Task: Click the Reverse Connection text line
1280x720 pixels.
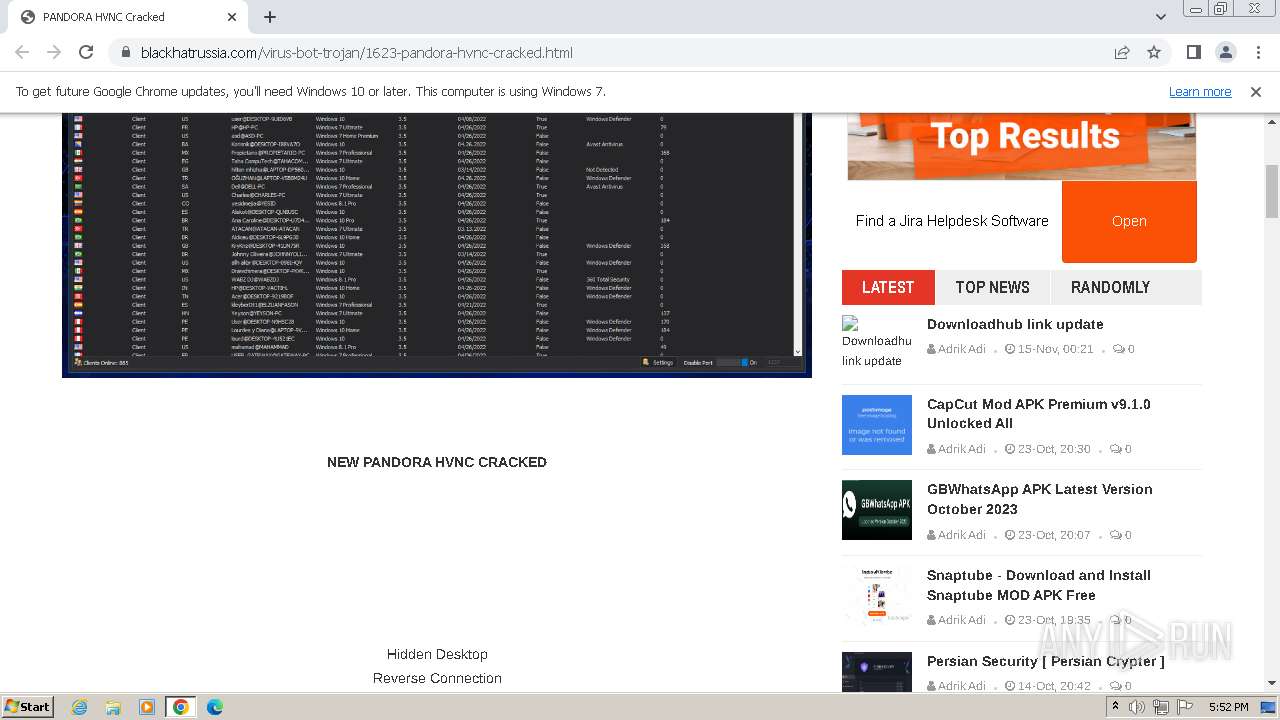Action: pos(437,678)
